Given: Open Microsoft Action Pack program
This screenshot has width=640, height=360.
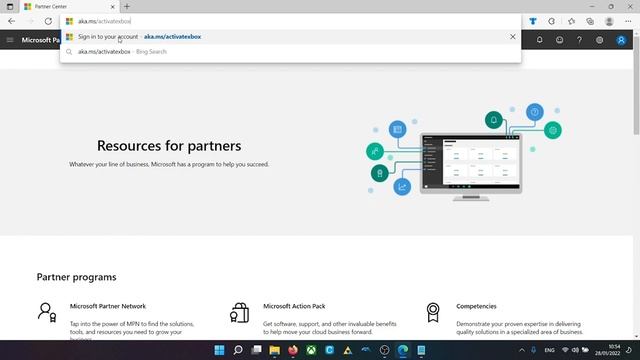Looking at the screenshot, I should click(294, 306).
